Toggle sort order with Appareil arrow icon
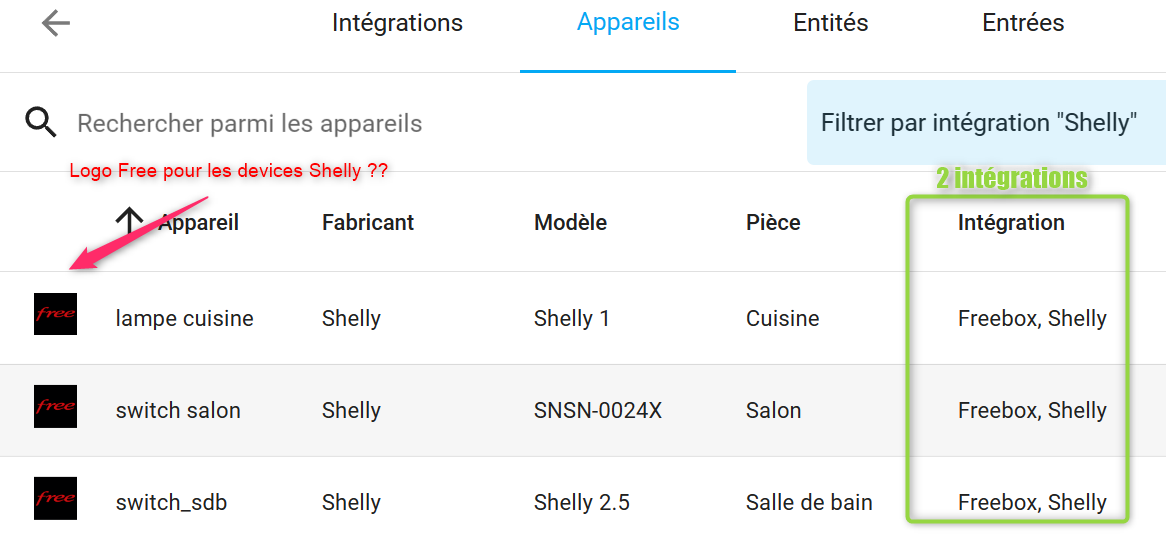 [129, 222]
